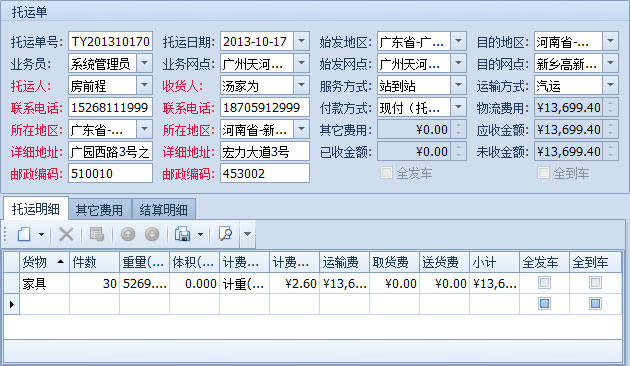Toggle 全到车 checkbox in the 家具 row

595,283
